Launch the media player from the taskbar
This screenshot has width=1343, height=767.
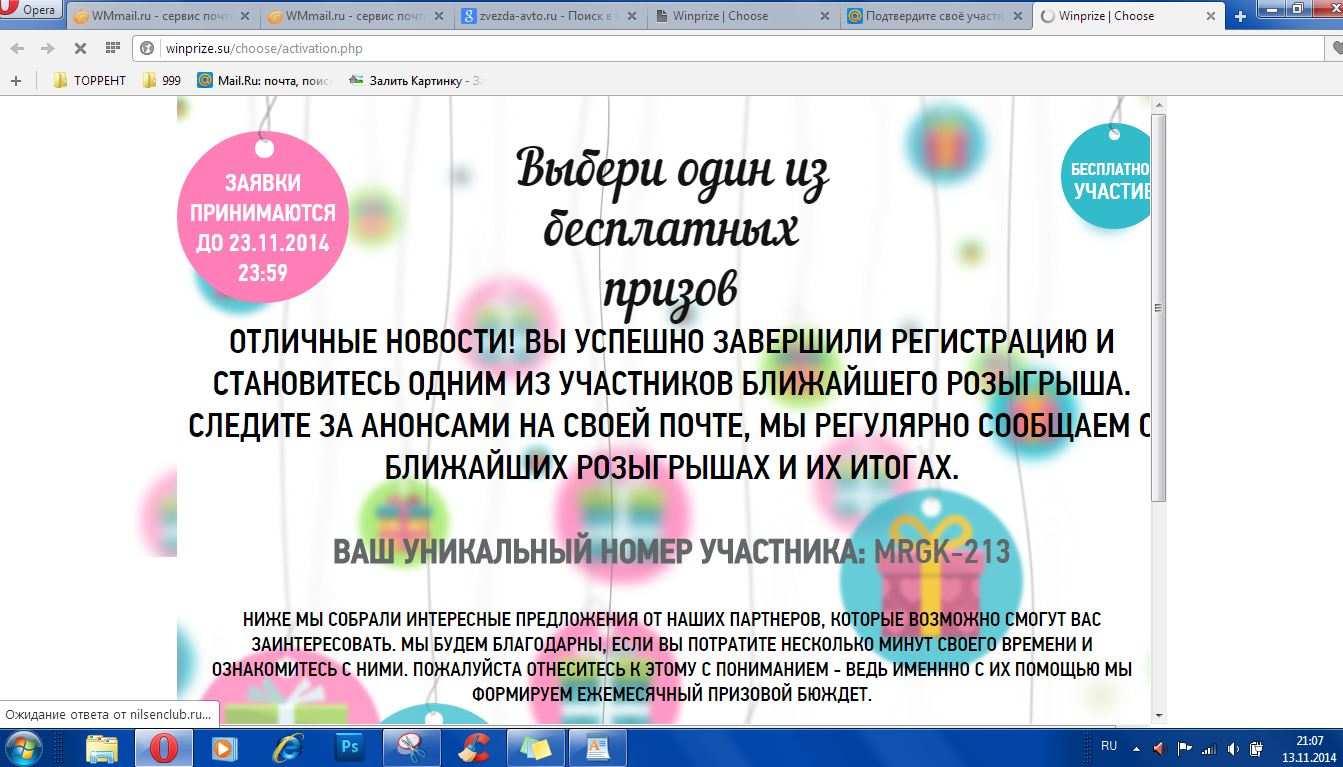(226, 748)
